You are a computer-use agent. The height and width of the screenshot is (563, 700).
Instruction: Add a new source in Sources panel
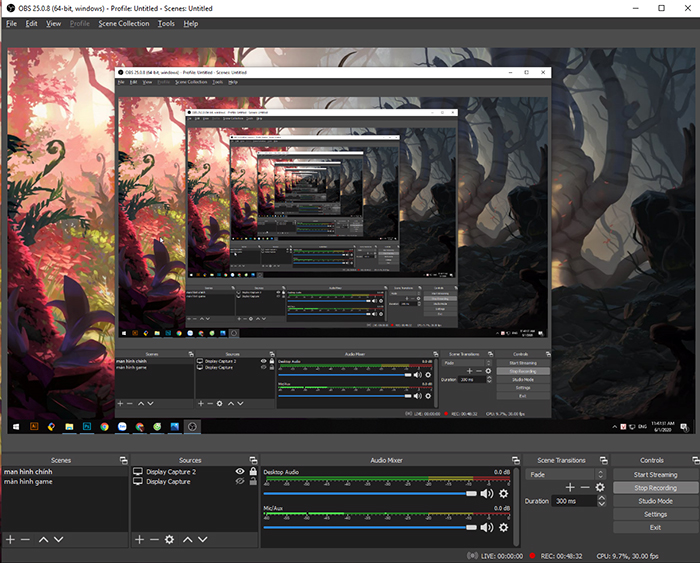pyautogui.click(x=139, y=539)
